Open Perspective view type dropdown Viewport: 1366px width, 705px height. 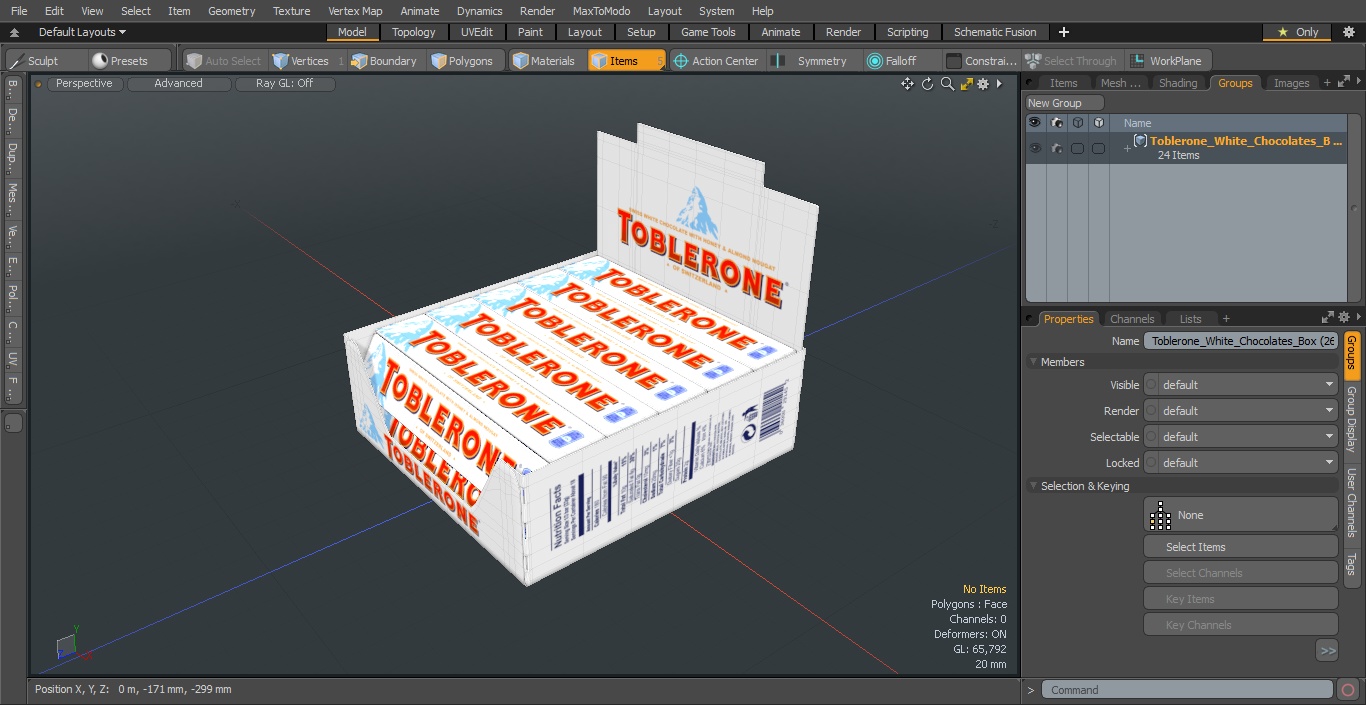click(85, 84)
